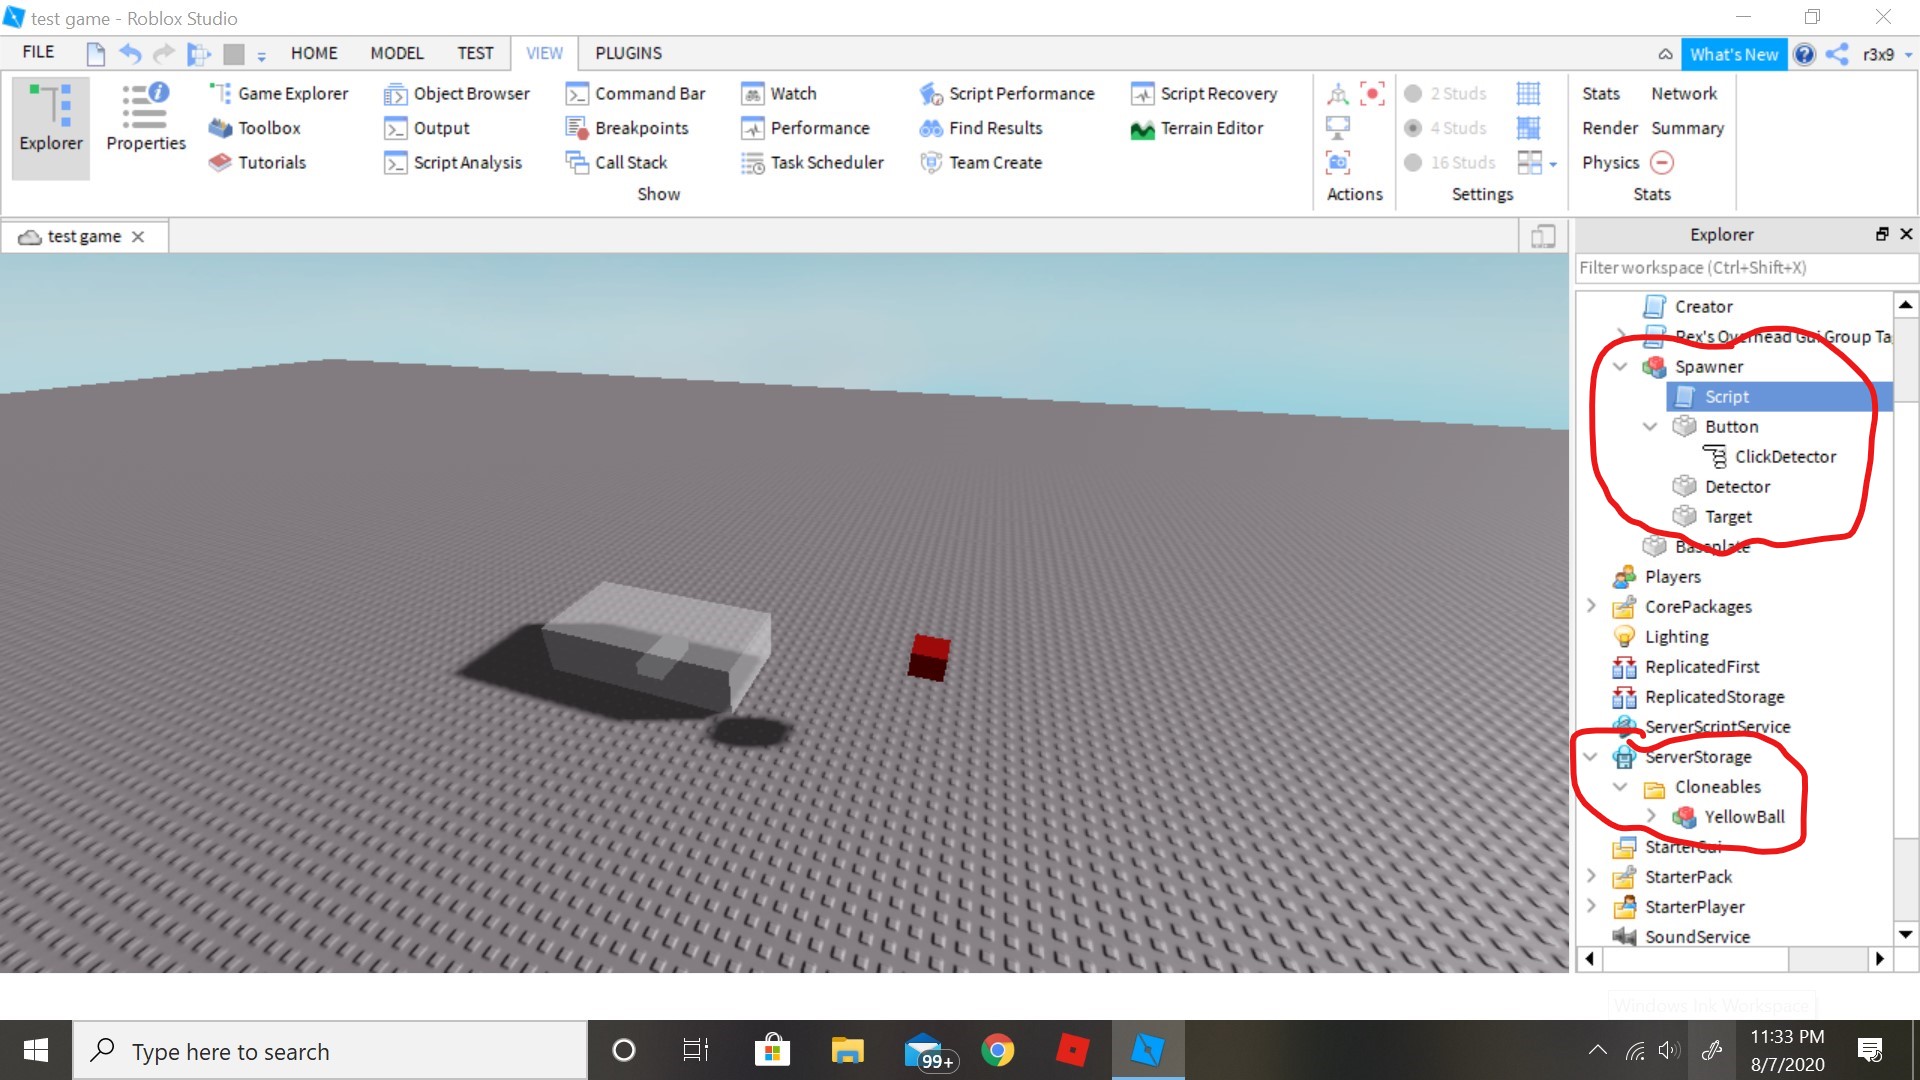Toggle Summary stats display

[1688, 128]
